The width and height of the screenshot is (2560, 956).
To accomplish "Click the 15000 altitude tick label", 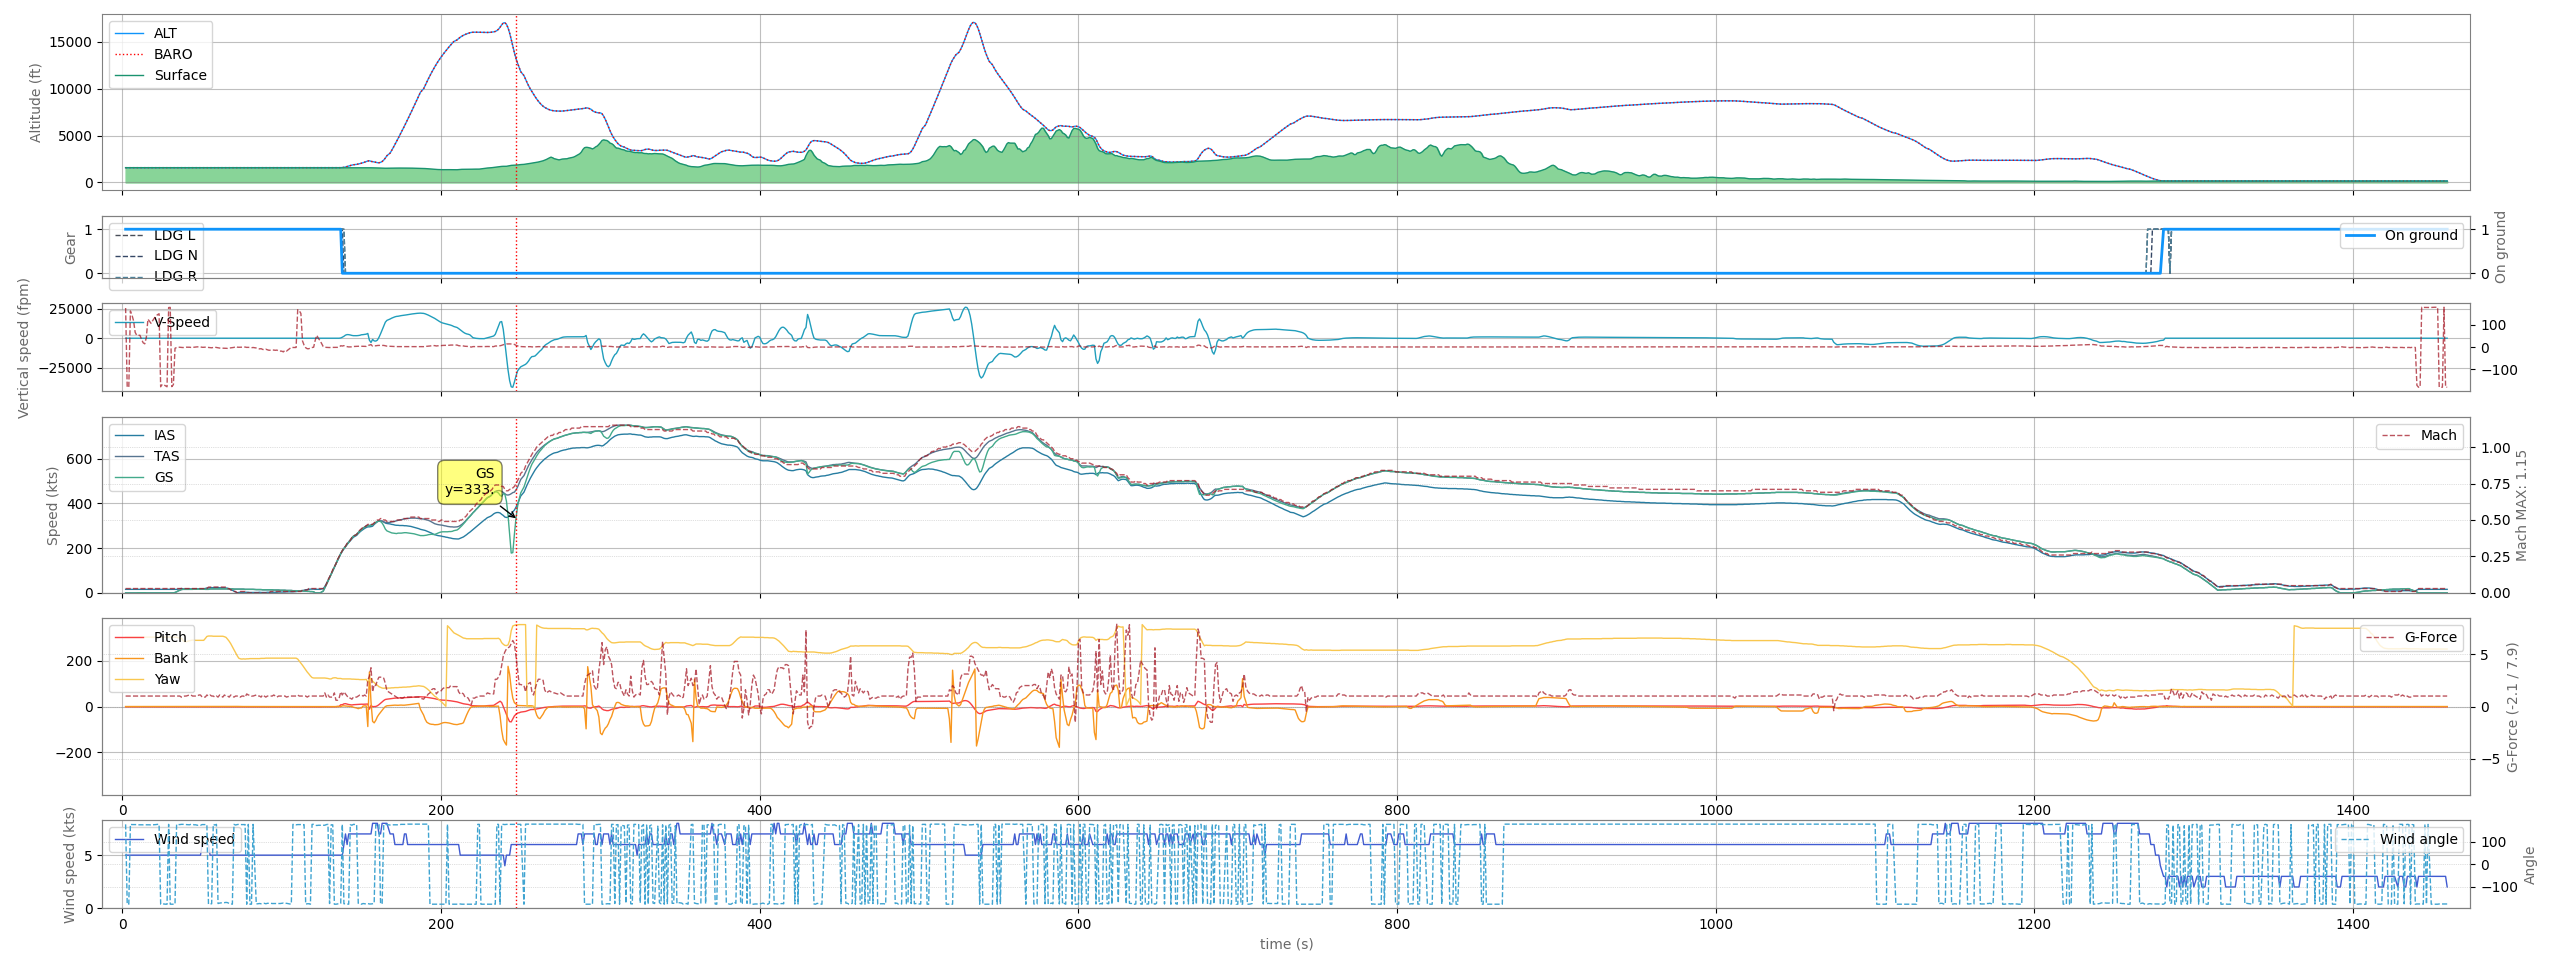I will coord(71,42).
